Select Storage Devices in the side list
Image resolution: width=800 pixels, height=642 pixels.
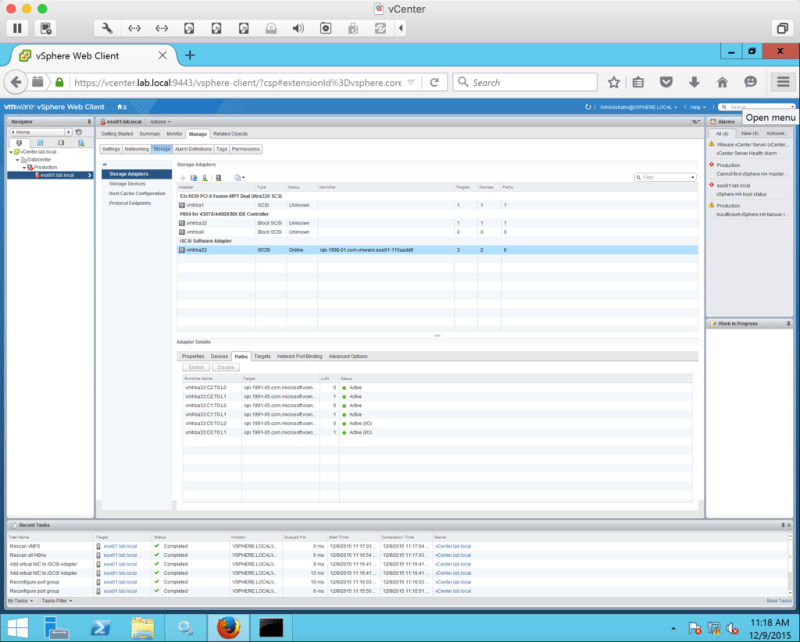tap(127, 184)
